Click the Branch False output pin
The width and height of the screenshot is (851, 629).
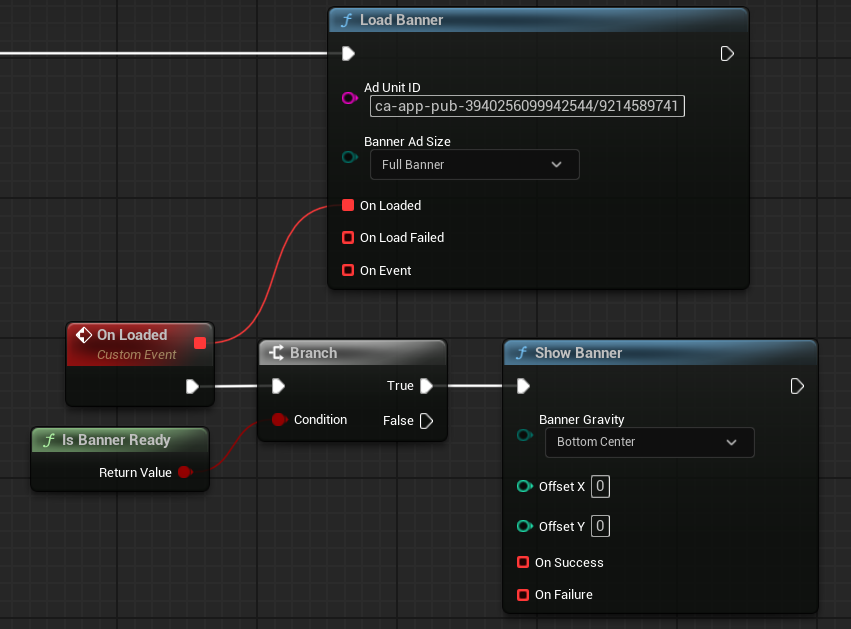(x=426, y=421)
